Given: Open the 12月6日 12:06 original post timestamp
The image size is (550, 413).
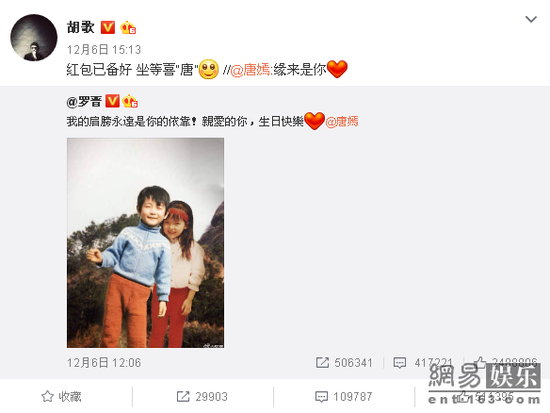Looking at the screenshot, I should [104, 362].
